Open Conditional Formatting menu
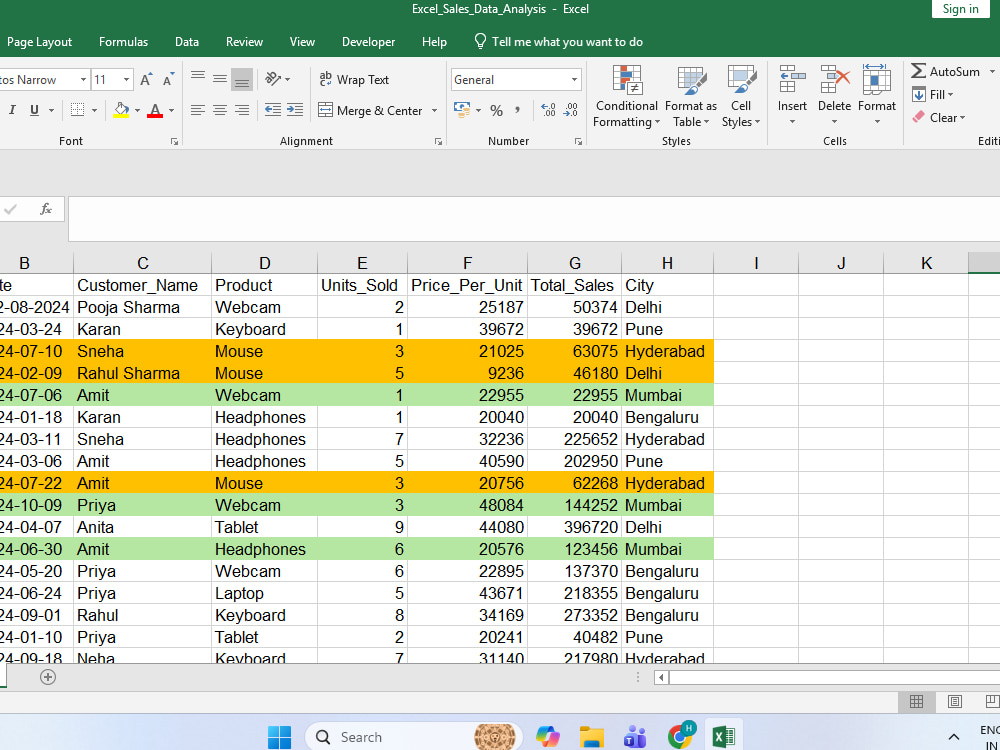1000x750 pixels. (626, 97)
